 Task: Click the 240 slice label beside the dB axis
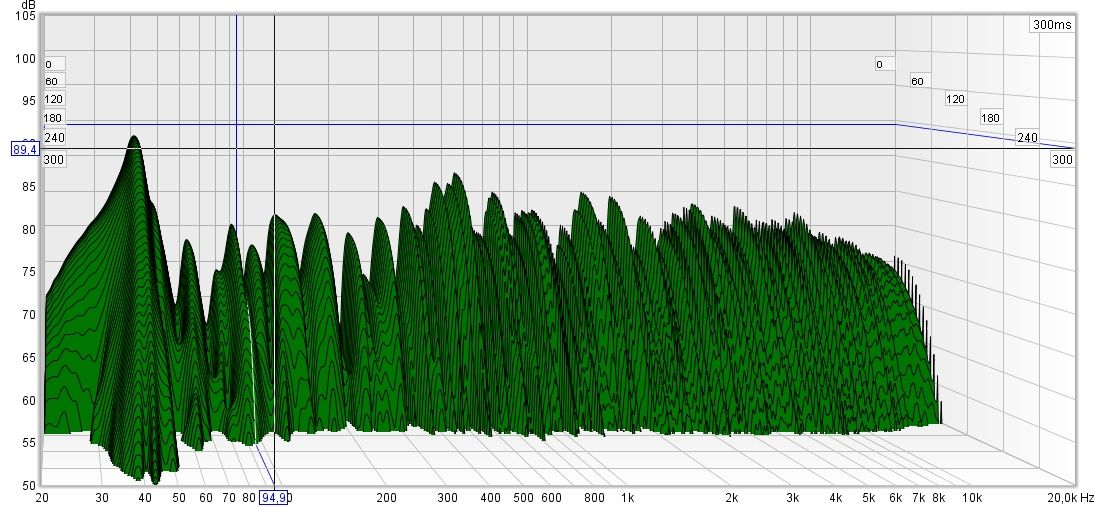pos(54,138)
